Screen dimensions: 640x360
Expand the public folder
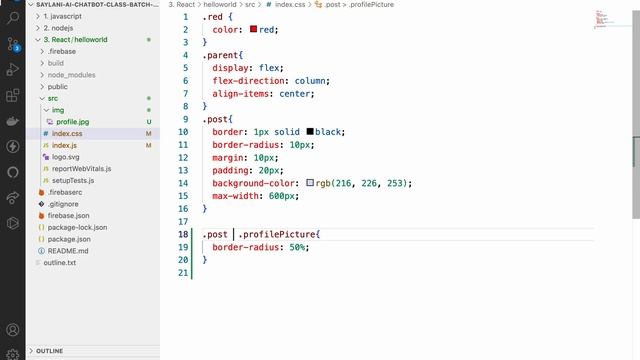tap(42, 87)
